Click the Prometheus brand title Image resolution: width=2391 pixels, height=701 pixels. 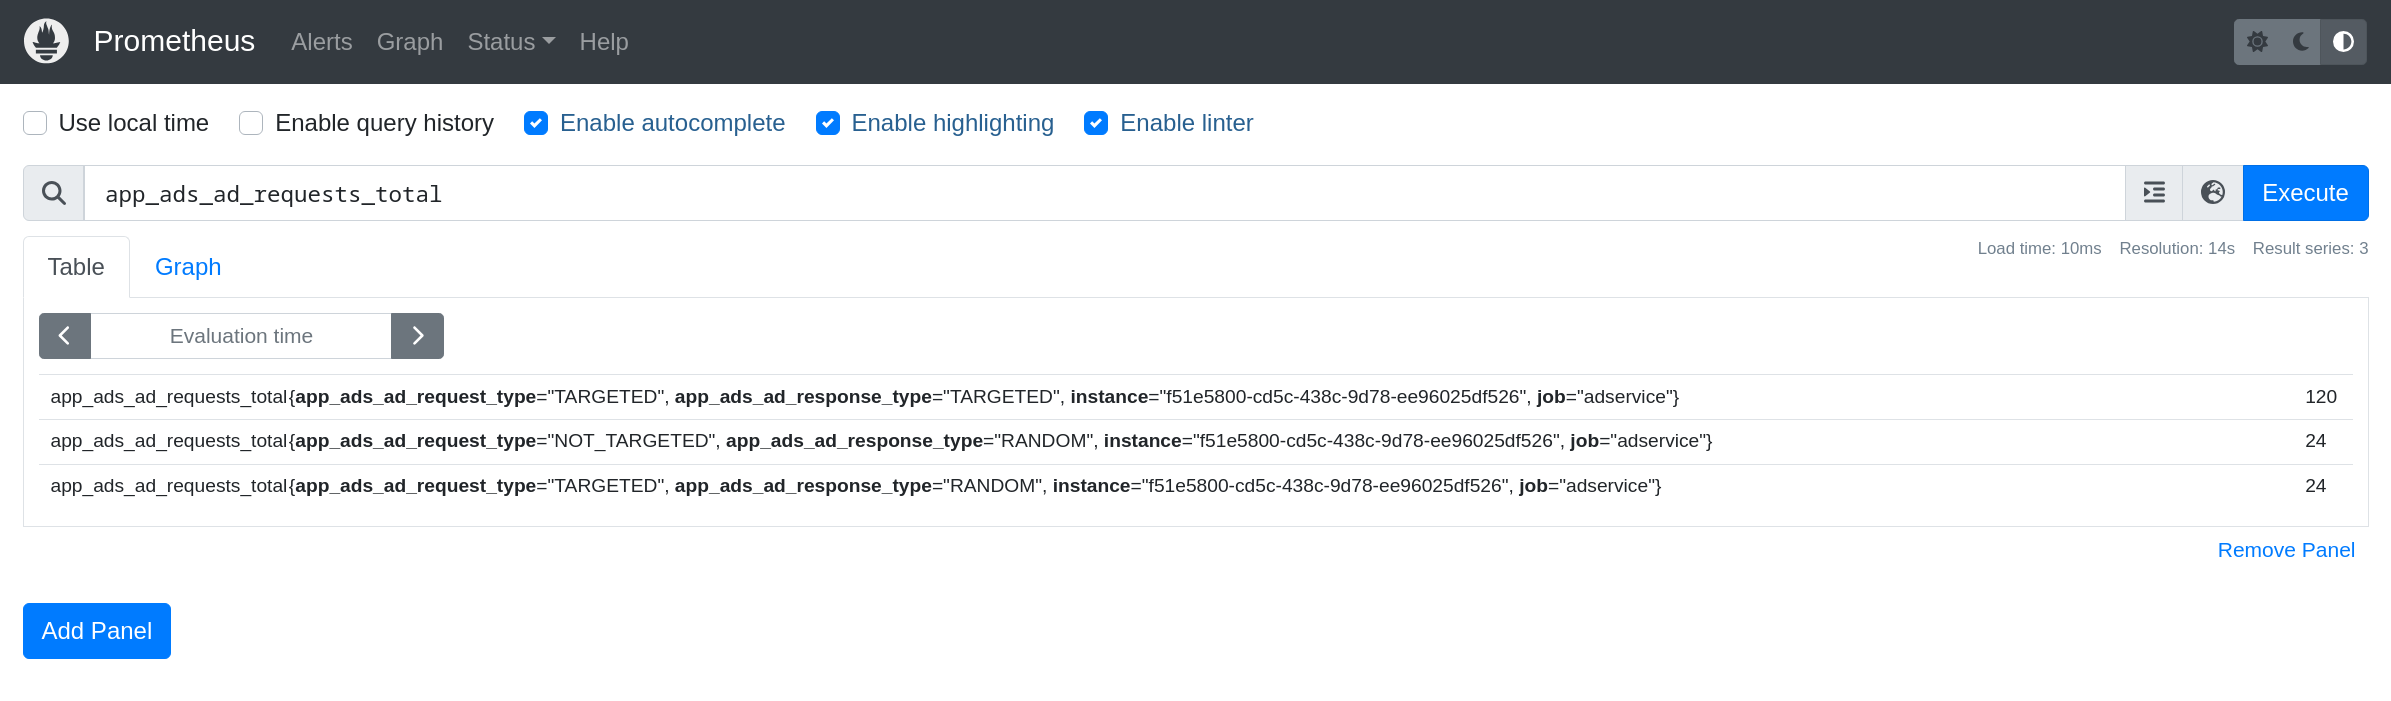tap(174, 41)
